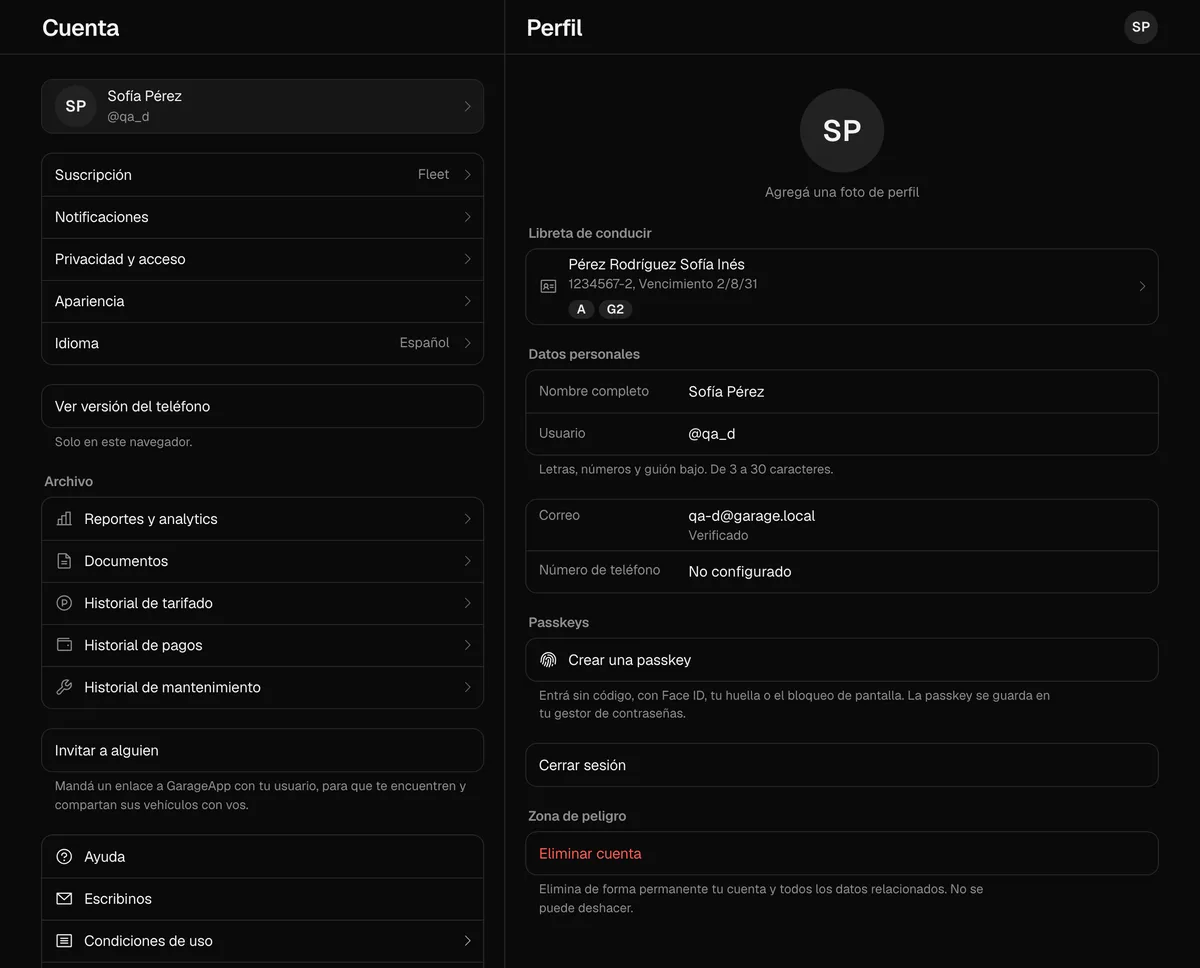
Task: Open the Notificaciones menu entry
Action: click(262, 217)
